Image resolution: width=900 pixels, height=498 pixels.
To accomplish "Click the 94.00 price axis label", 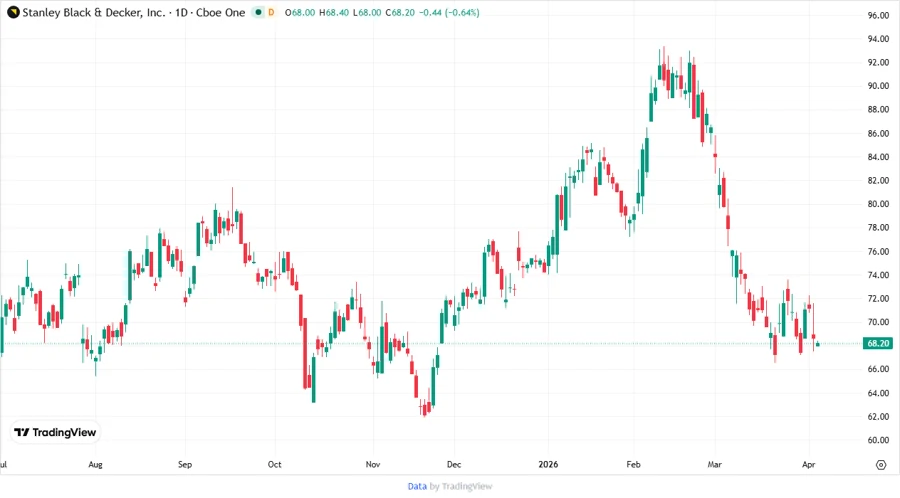I will click(878, 39).
